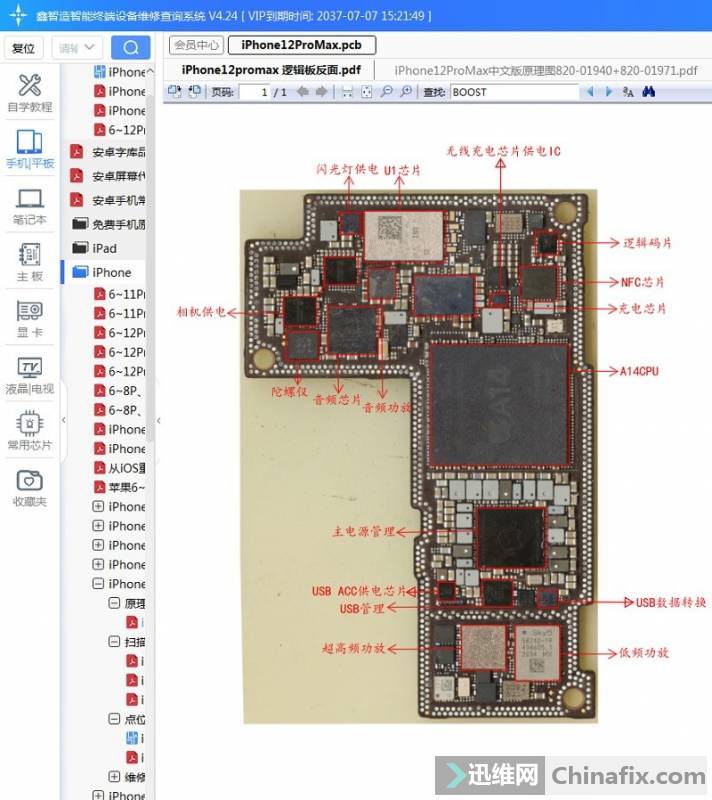Image resolution: width=712 pixels, height=800 pixels.
Task: Collapse the 点位 subfolder in the tree
Action: click(113, 719)
